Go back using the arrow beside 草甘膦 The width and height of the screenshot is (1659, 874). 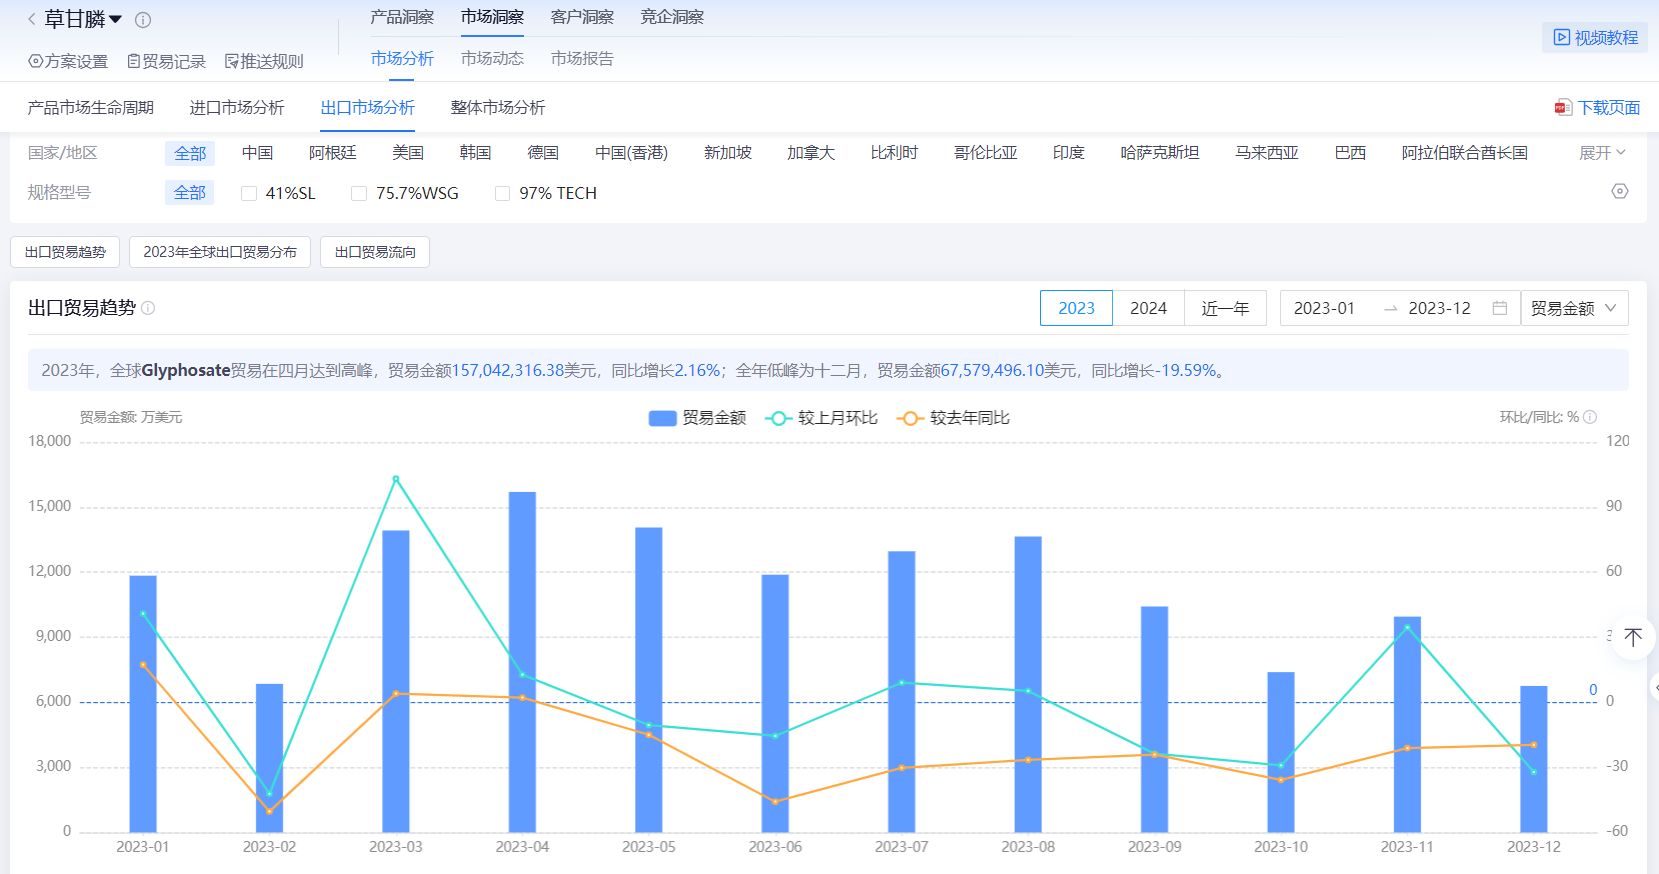coord(32,19)
